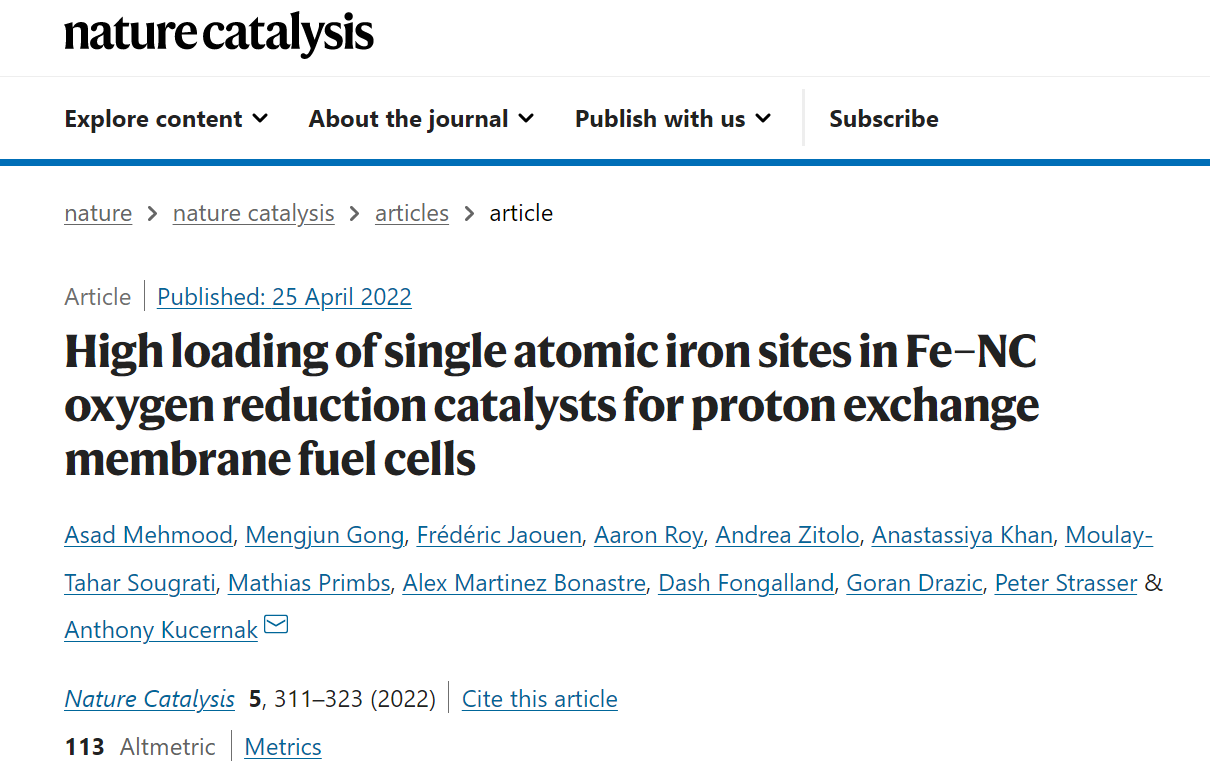The height and width of the screenshot is (783, 1210).
Task: Open the Cite this article link
Action: point(539,699)
